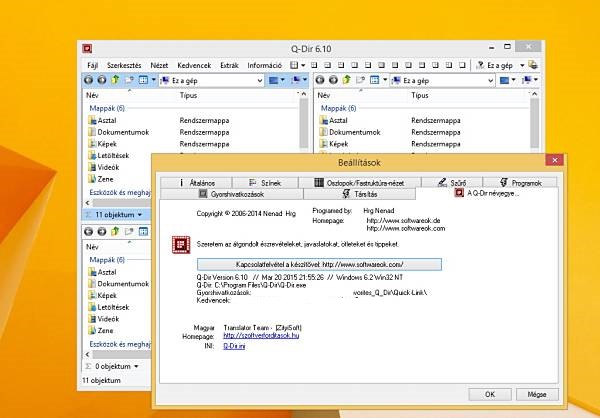
Task: Go up one folder in the top-right pane
Action: click(347, 80)
